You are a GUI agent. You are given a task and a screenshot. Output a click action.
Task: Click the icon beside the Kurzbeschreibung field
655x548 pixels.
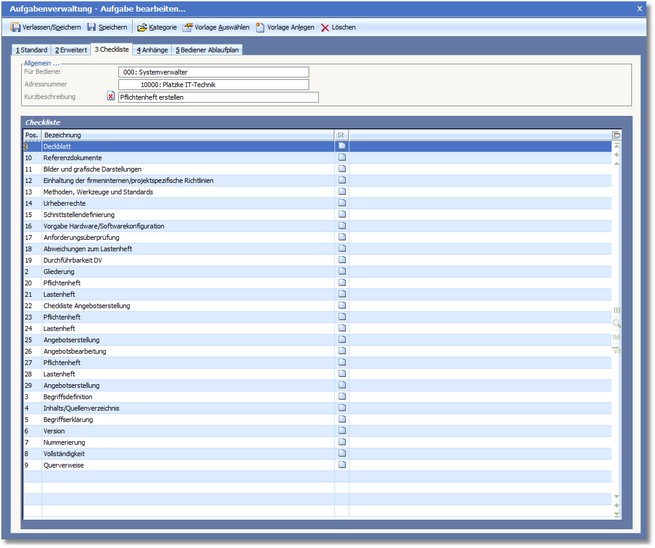[x=110, y=98]
